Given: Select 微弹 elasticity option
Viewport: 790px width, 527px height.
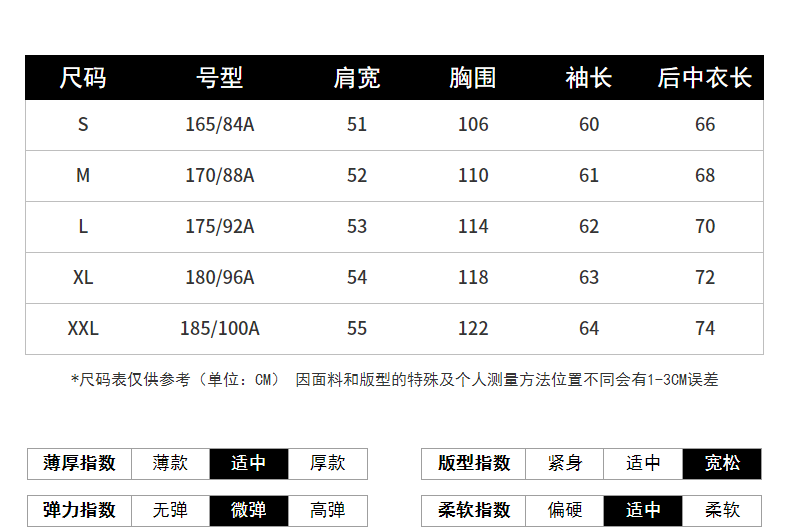Looking at the screenshot, I should [249, 510].
